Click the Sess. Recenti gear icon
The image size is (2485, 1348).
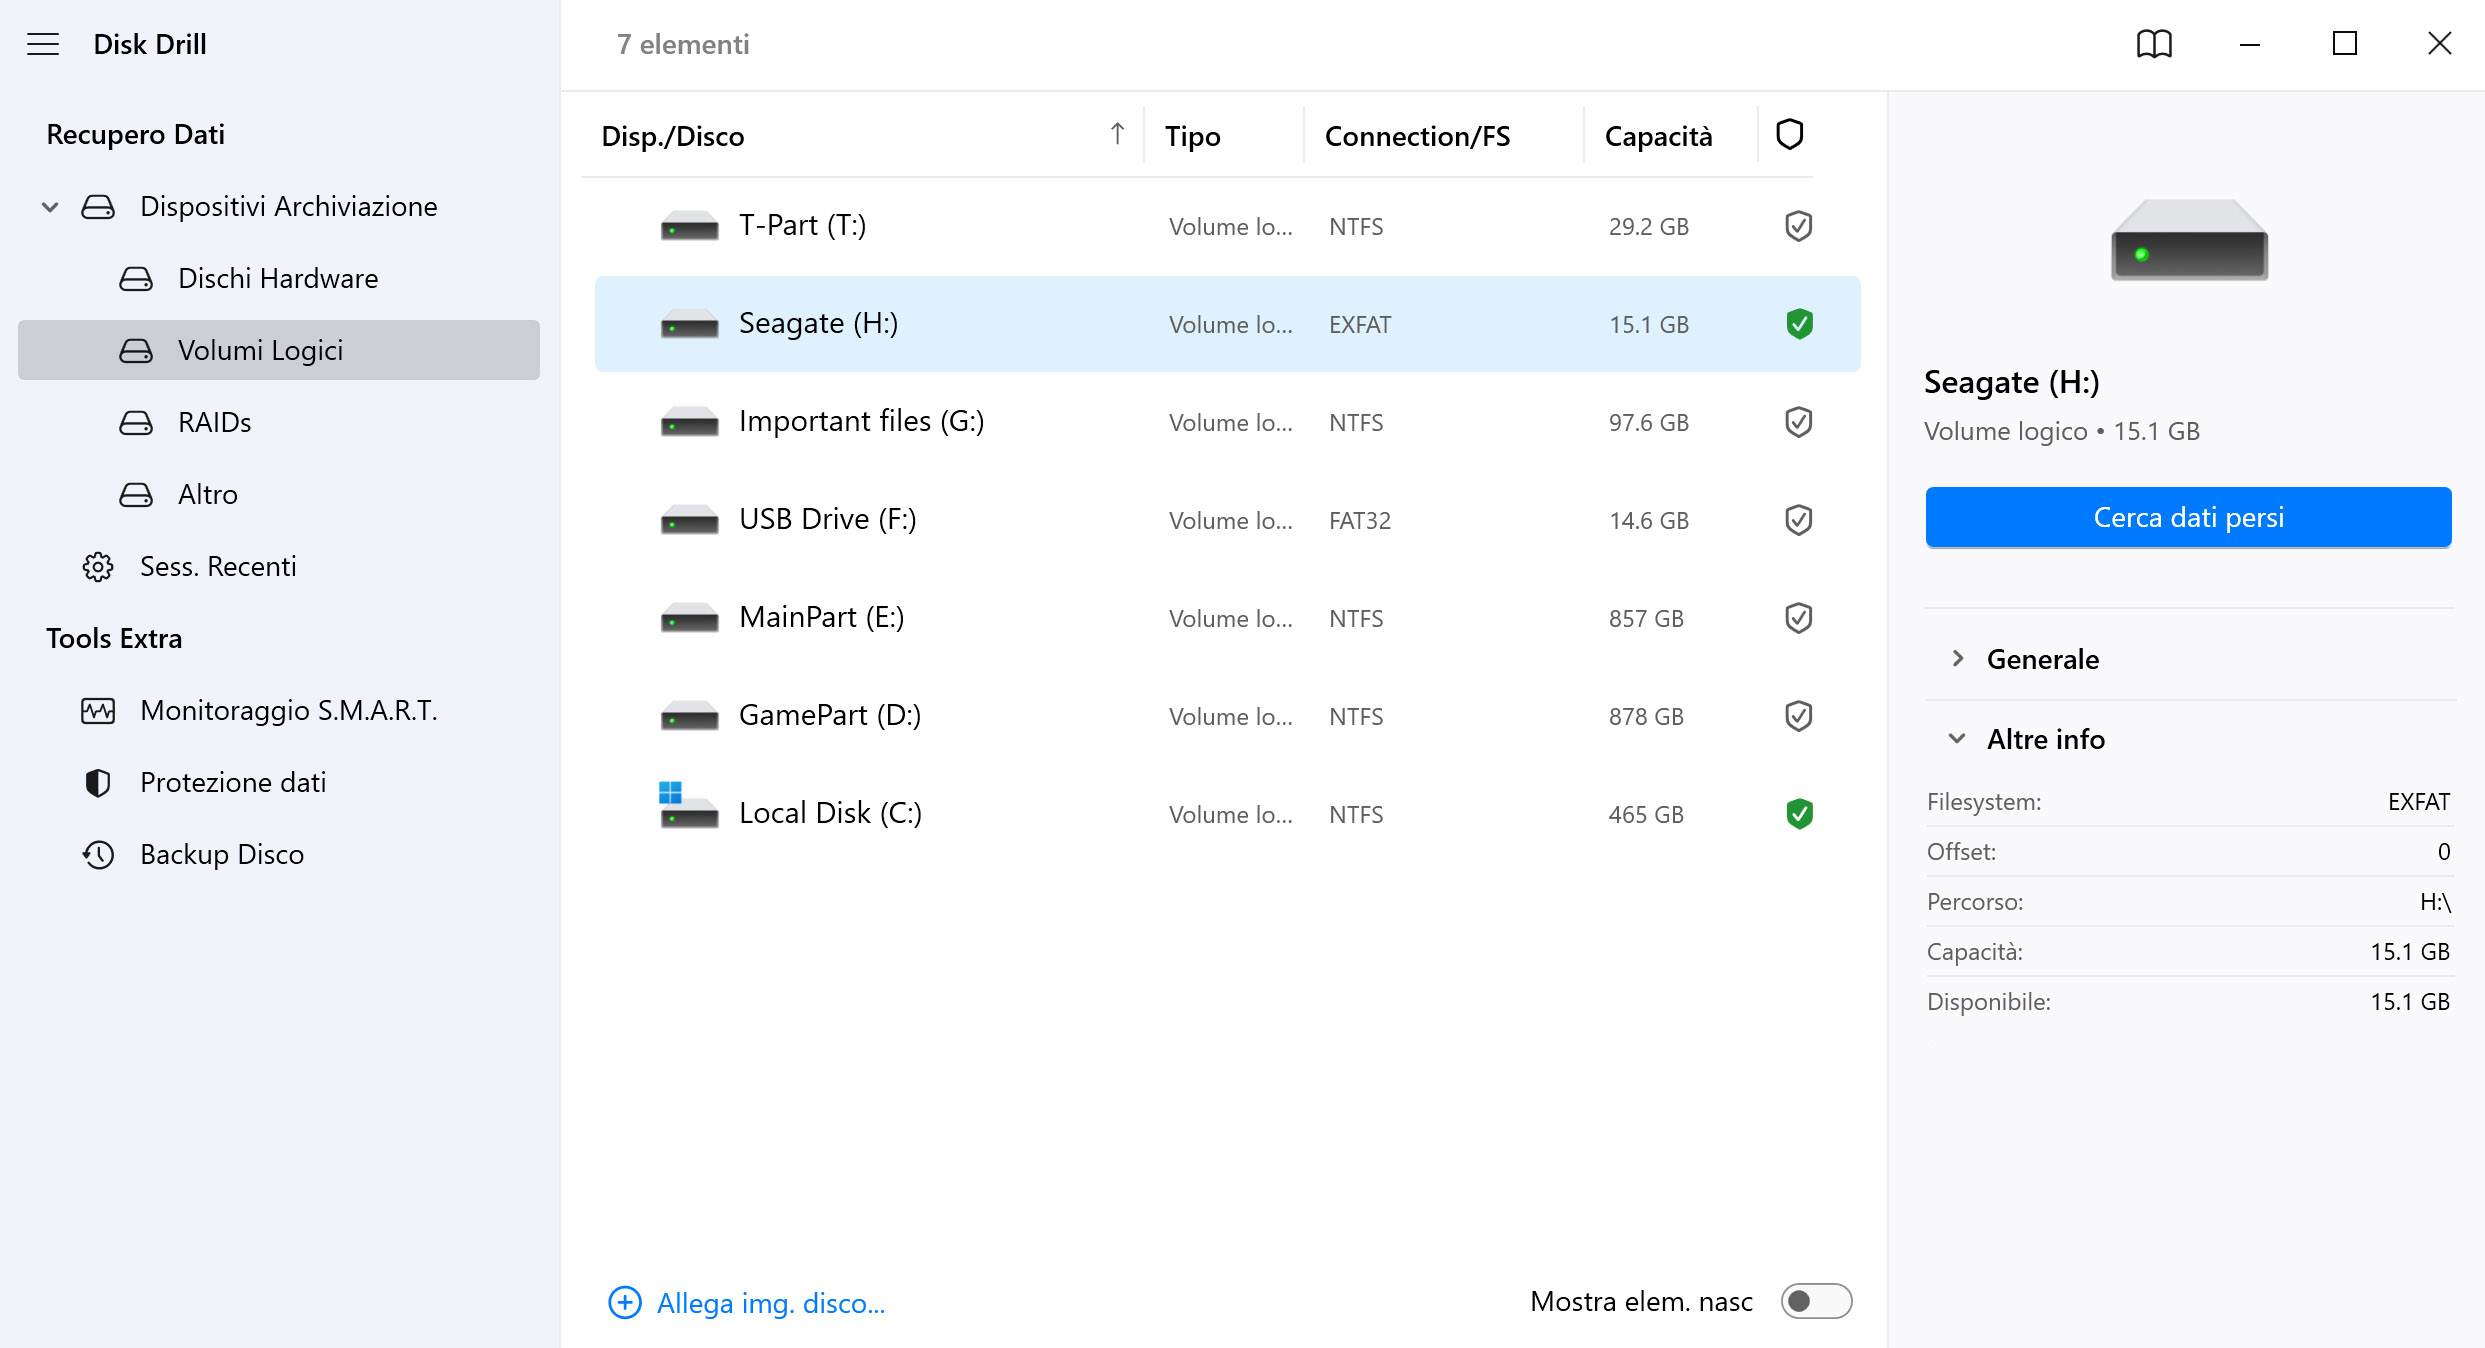(x=98, y=567)
